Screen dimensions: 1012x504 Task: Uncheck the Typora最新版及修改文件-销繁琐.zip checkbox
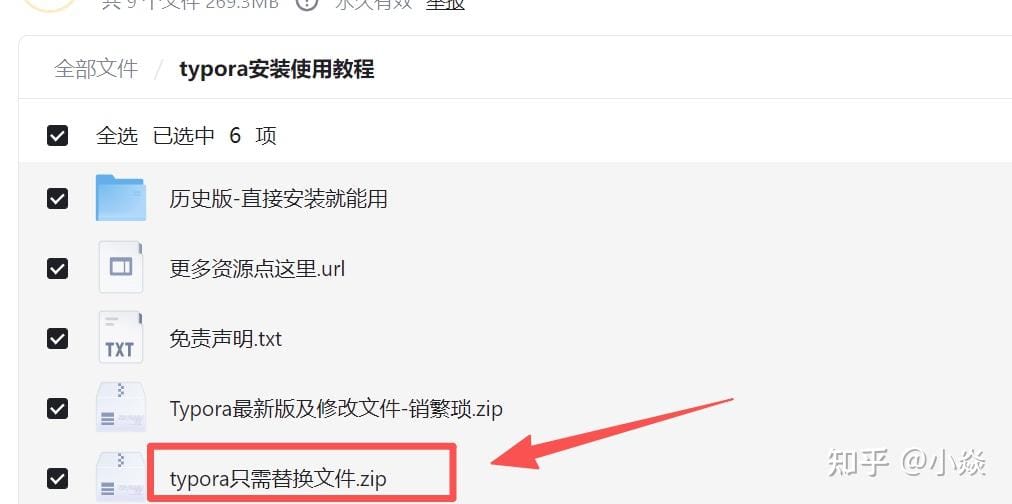pyautogui.click(x=57, y=408)
